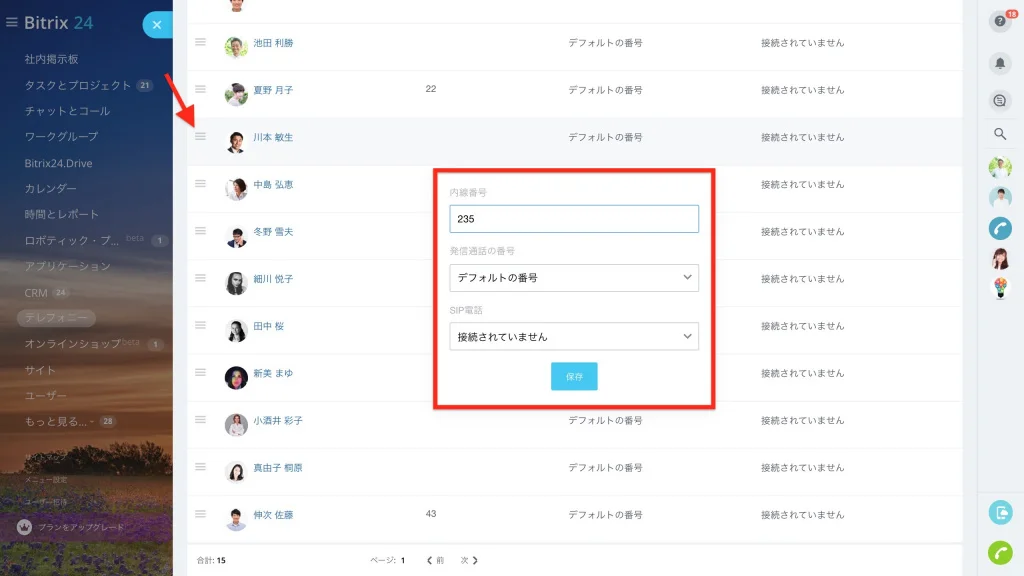Click the 内線番号 input field showing 235
The height and width of the screenshot is (576, 1024).
[573, 219]
